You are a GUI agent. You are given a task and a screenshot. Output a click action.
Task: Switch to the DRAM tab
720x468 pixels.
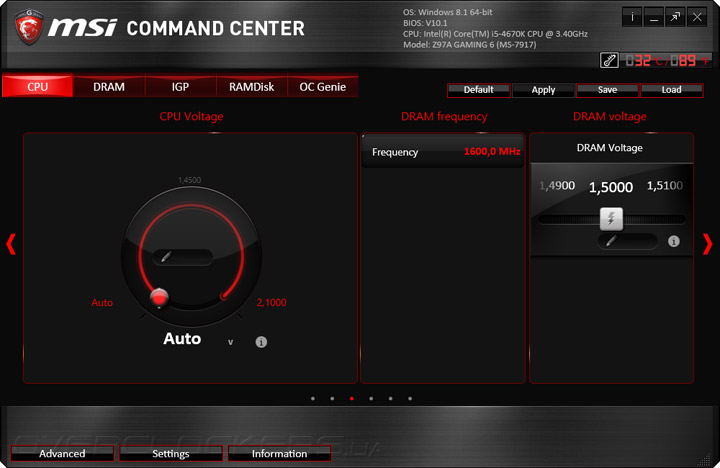point(109,86)
